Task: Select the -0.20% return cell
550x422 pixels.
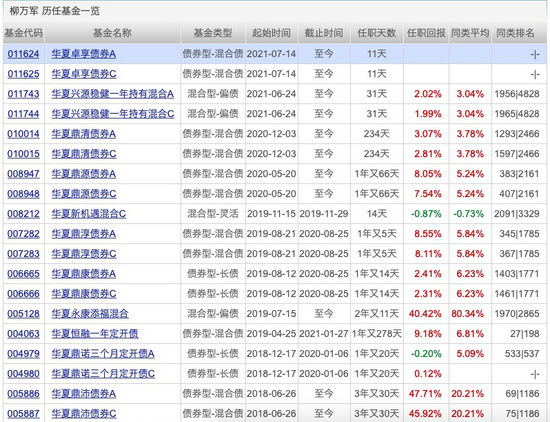Action: click(426, 354)
